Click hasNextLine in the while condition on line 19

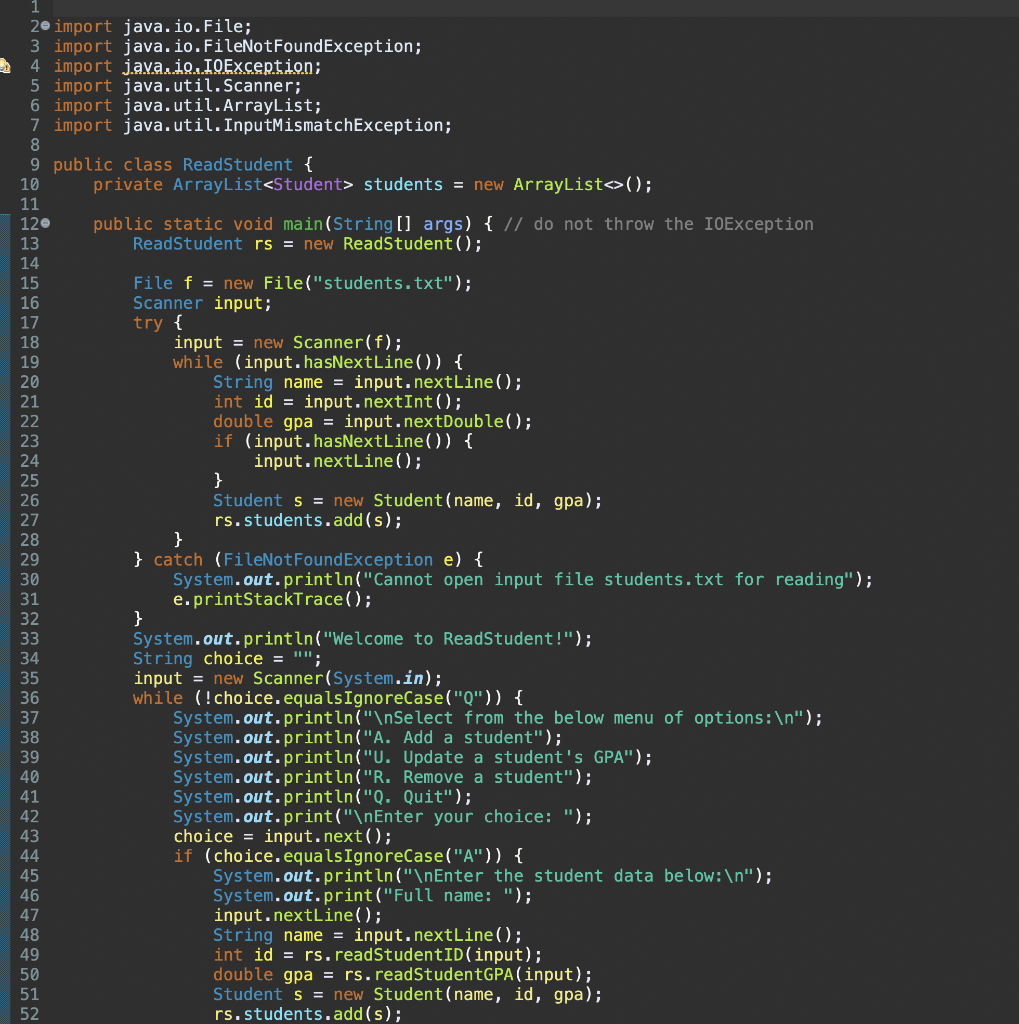(x=358, y=362)
